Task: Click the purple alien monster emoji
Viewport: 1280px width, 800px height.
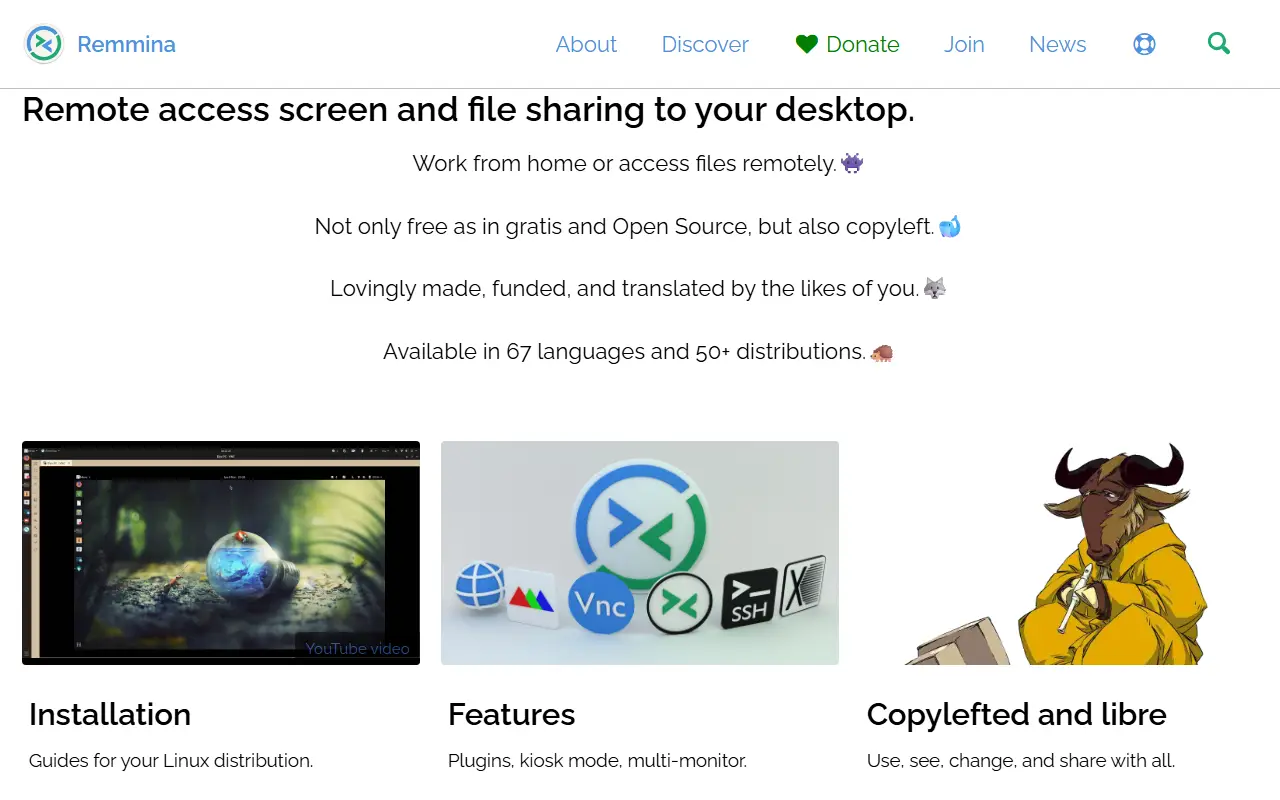Action: click(852, 163)
